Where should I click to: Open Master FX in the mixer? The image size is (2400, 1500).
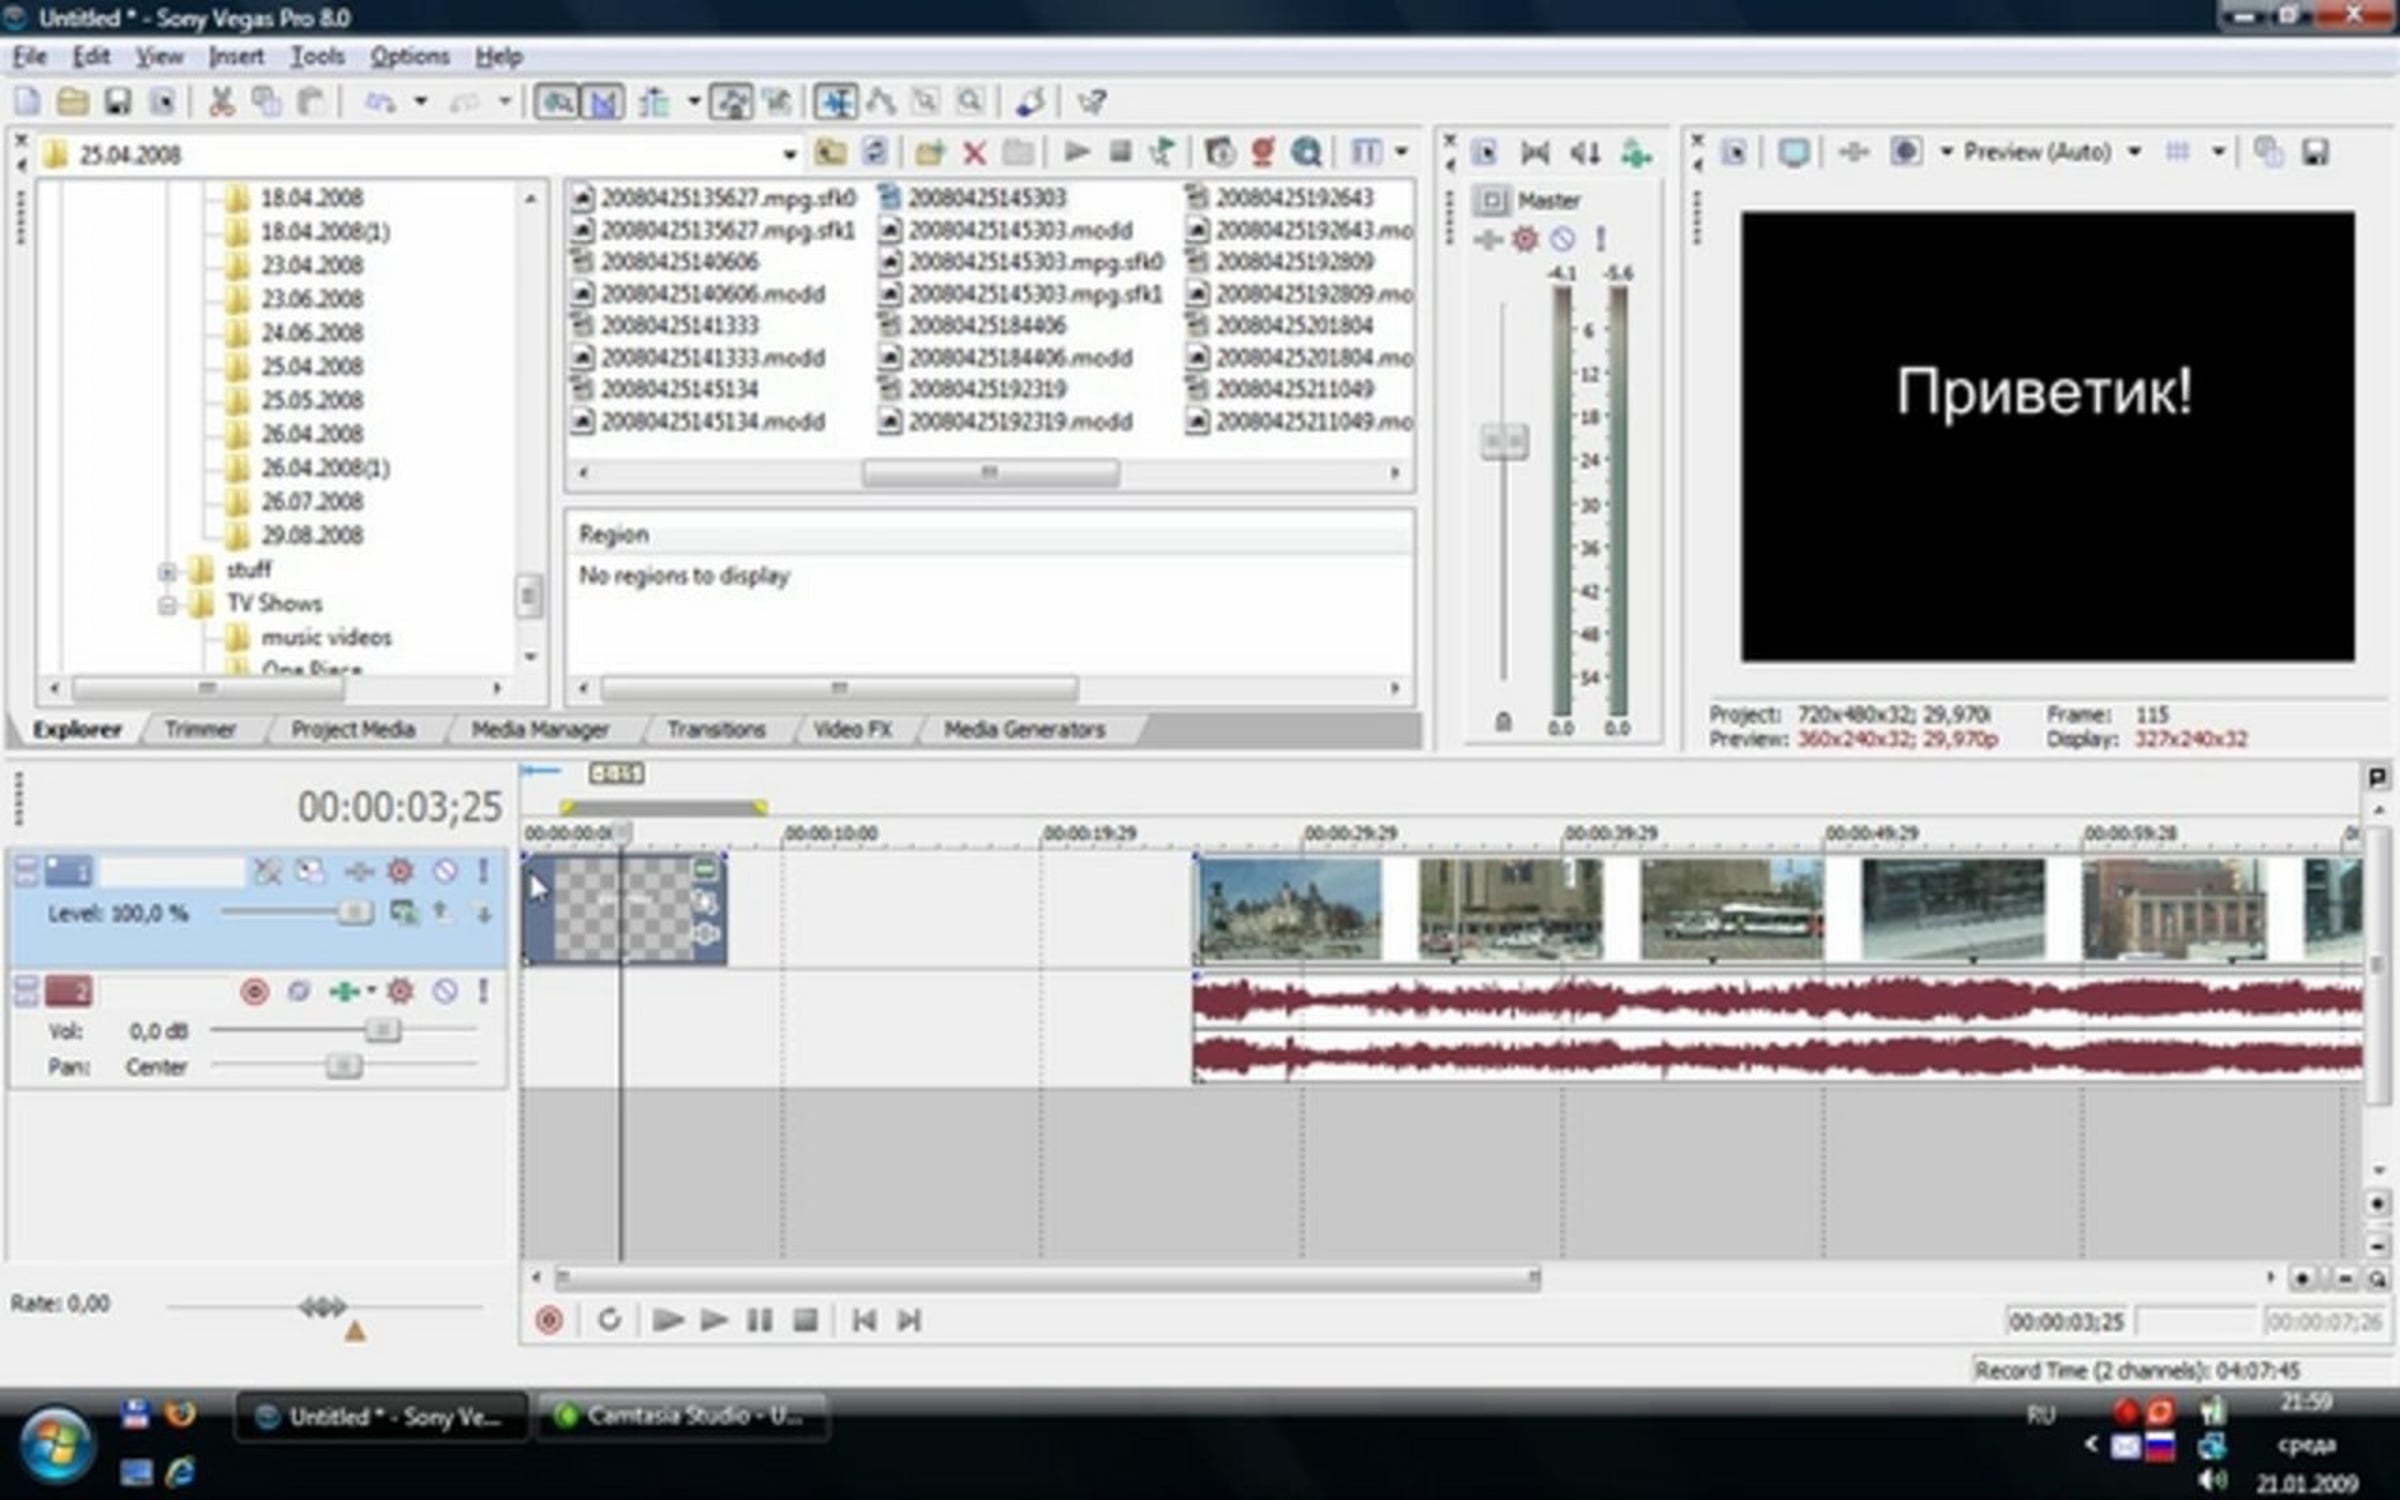point(1525,239)
